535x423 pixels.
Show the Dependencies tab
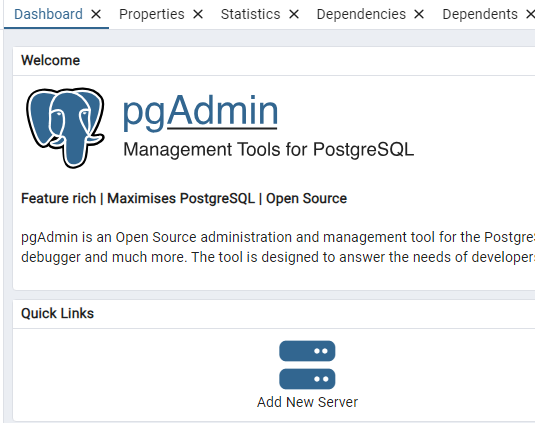click(x=361, y=14)
